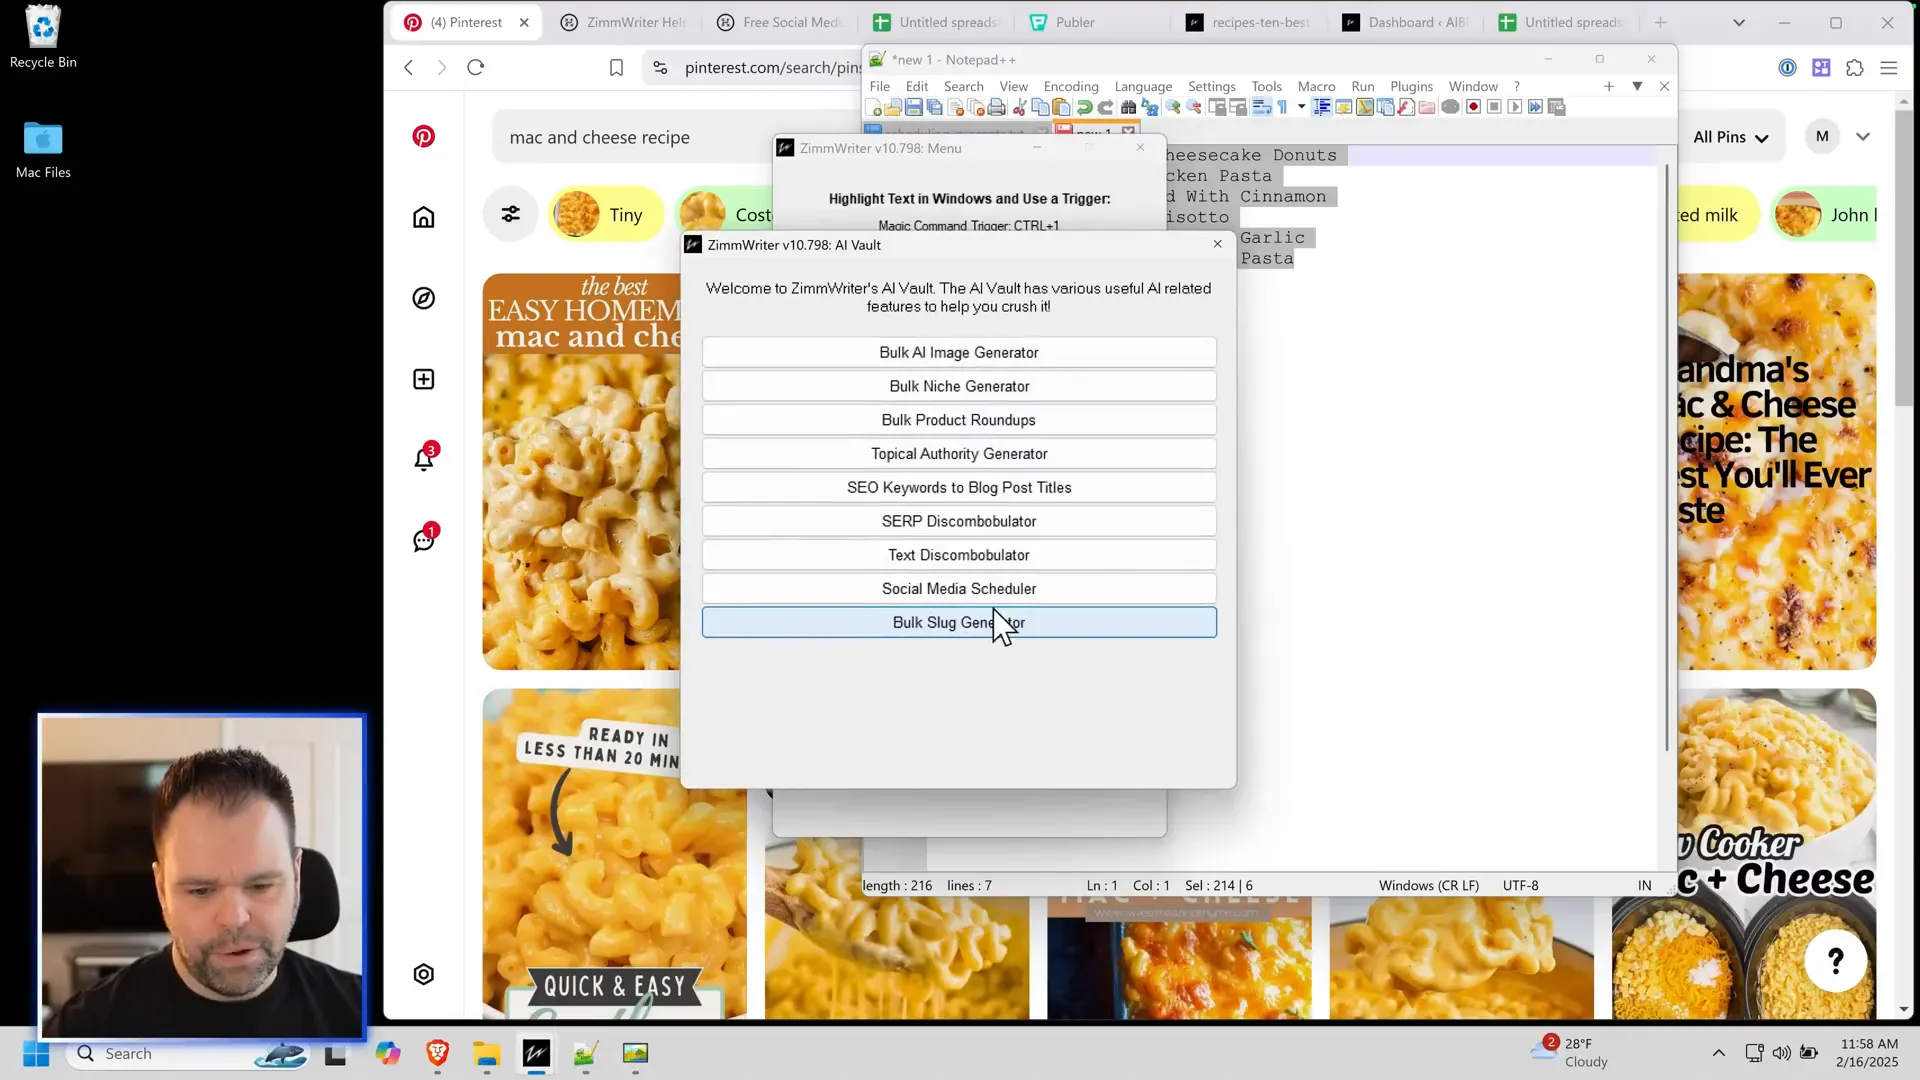Open the Plugins menu in Notepad++
This screenshot has width=1920, height=1080.
(1411, 86)
